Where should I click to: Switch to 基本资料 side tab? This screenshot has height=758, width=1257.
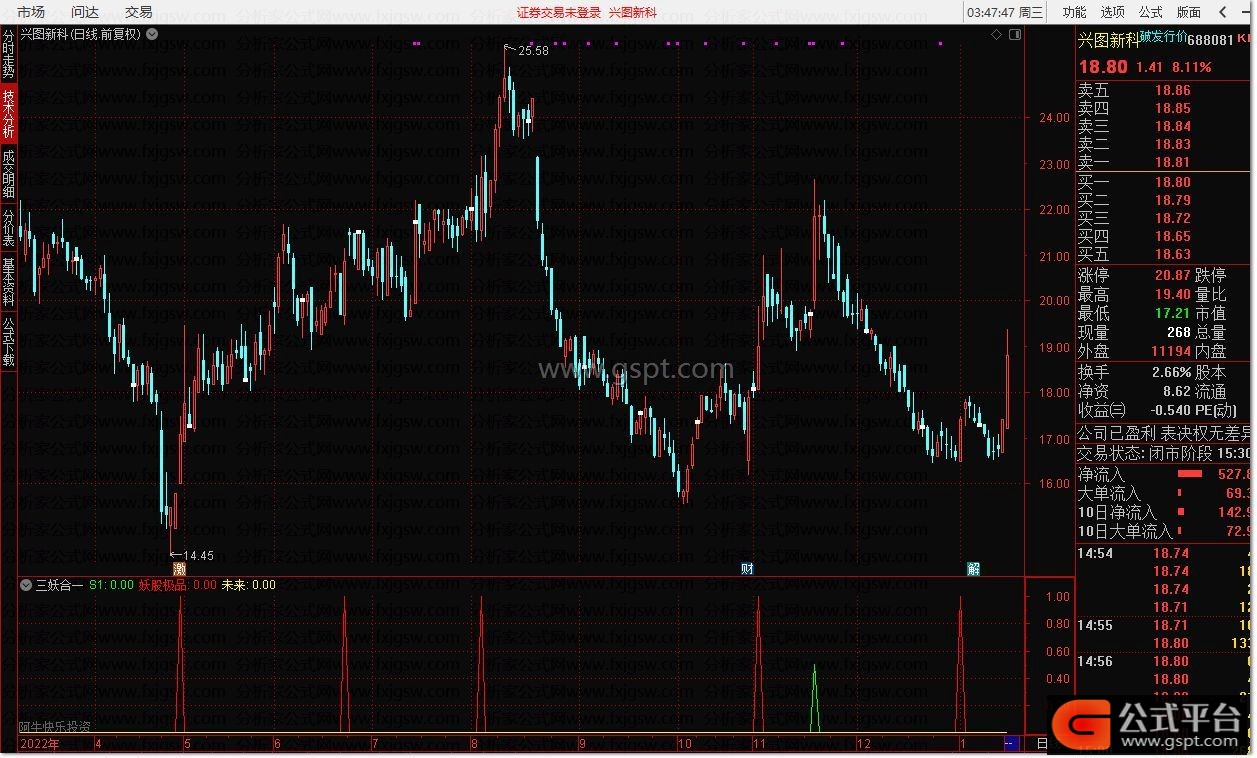9,281
